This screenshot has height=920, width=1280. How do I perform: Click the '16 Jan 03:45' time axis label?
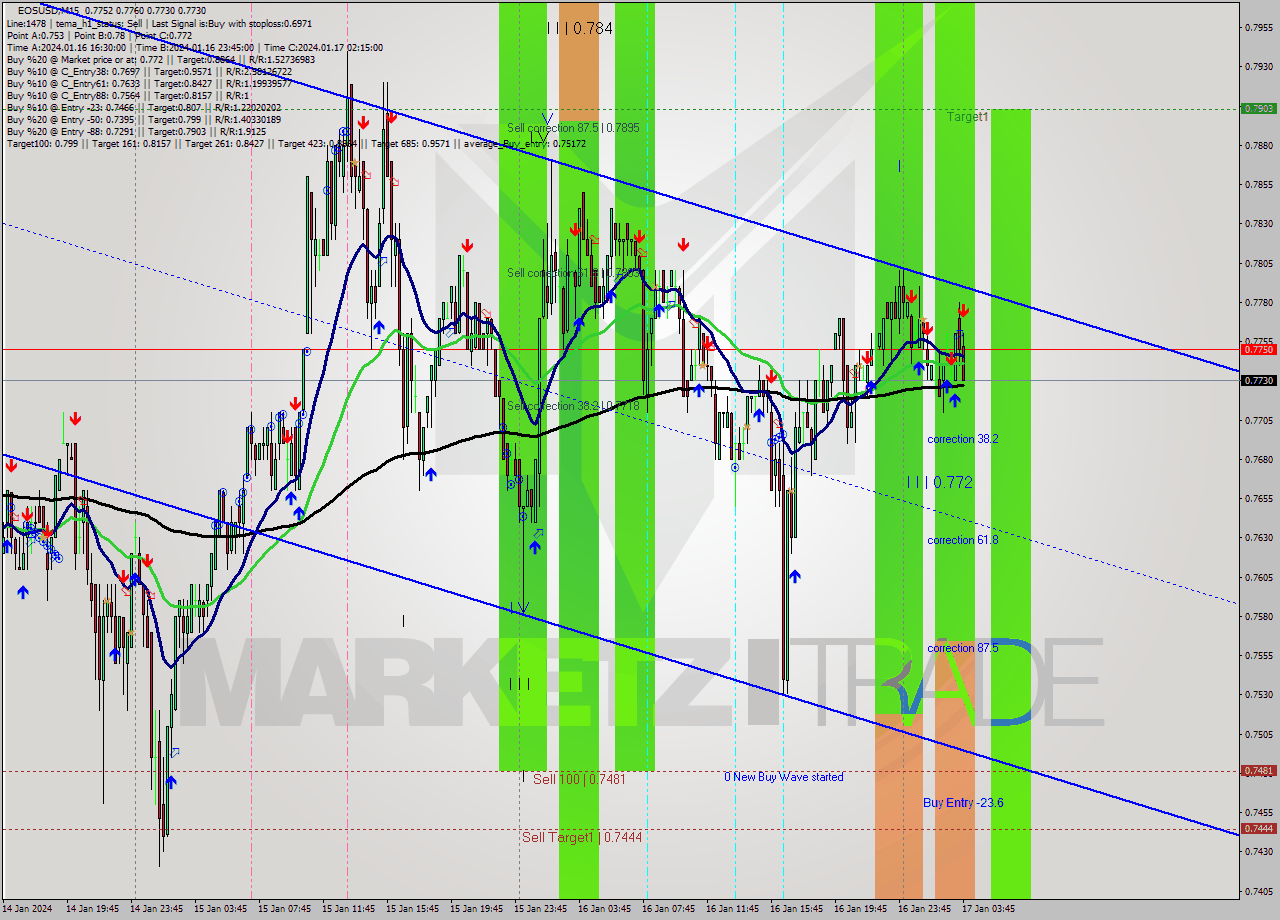(x=605, y=909)
